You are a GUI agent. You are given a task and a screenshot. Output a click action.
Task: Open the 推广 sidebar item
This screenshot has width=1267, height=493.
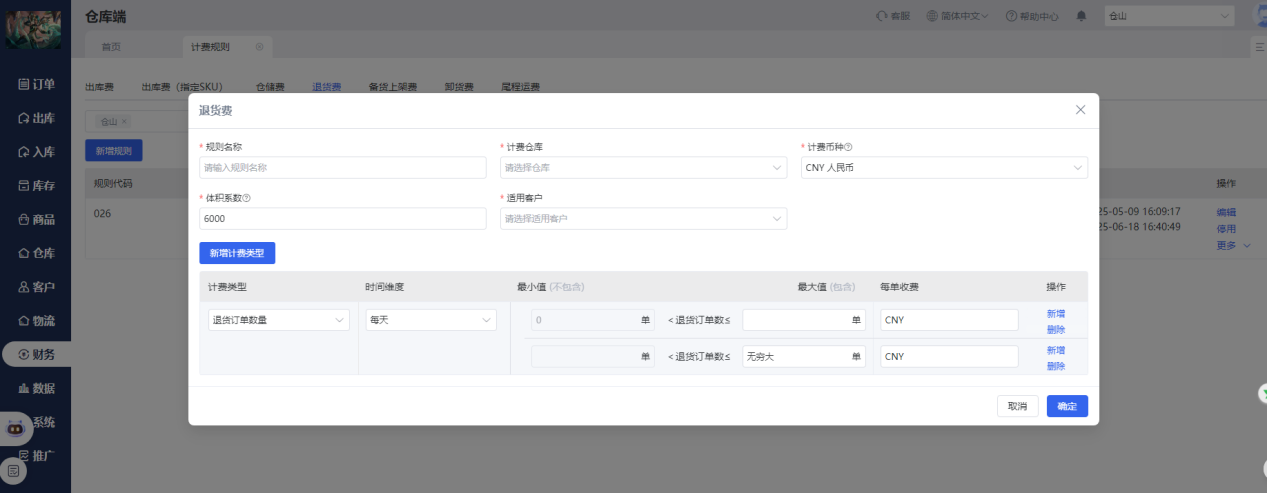(36, 456)
